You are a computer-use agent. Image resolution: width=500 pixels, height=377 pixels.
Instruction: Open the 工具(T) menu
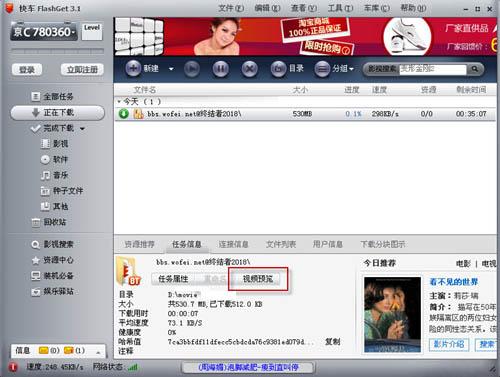(340, 8)
